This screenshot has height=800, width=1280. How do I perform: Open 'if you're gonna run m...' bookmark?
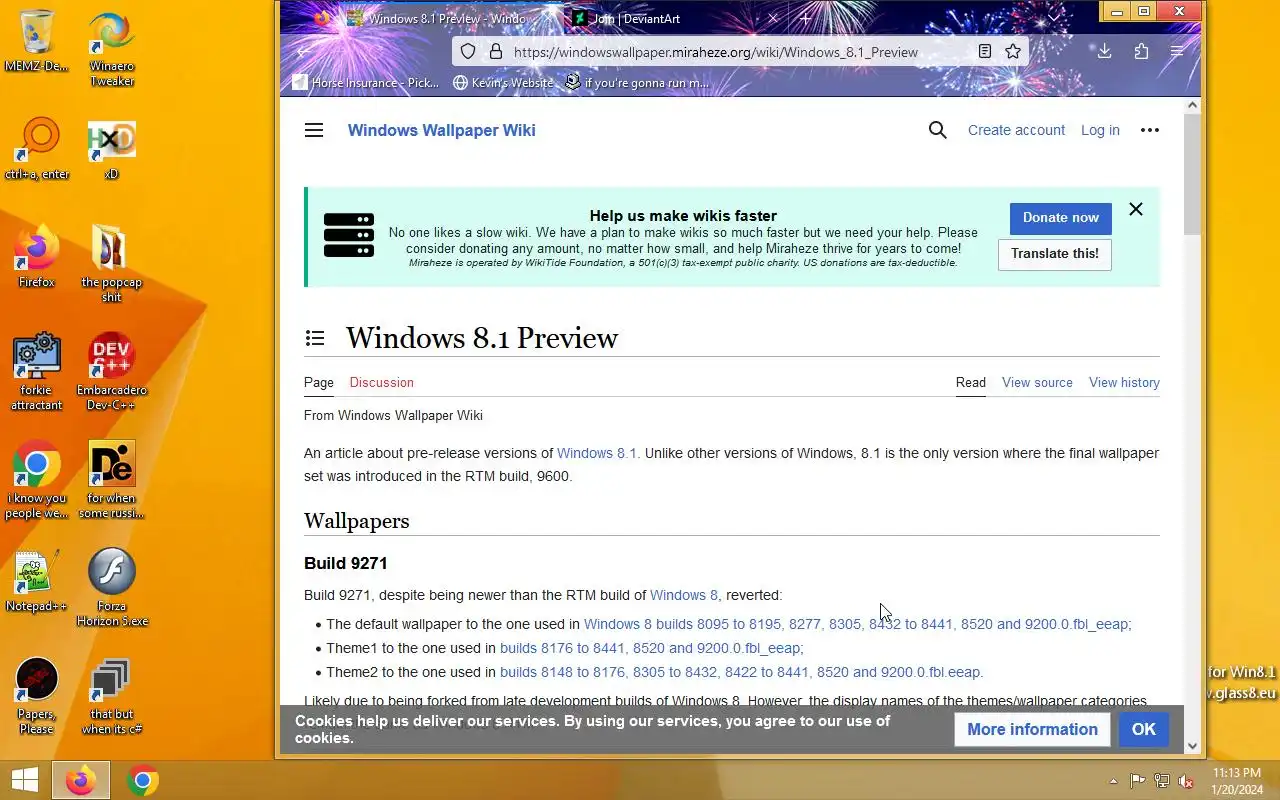pos(638,82)
